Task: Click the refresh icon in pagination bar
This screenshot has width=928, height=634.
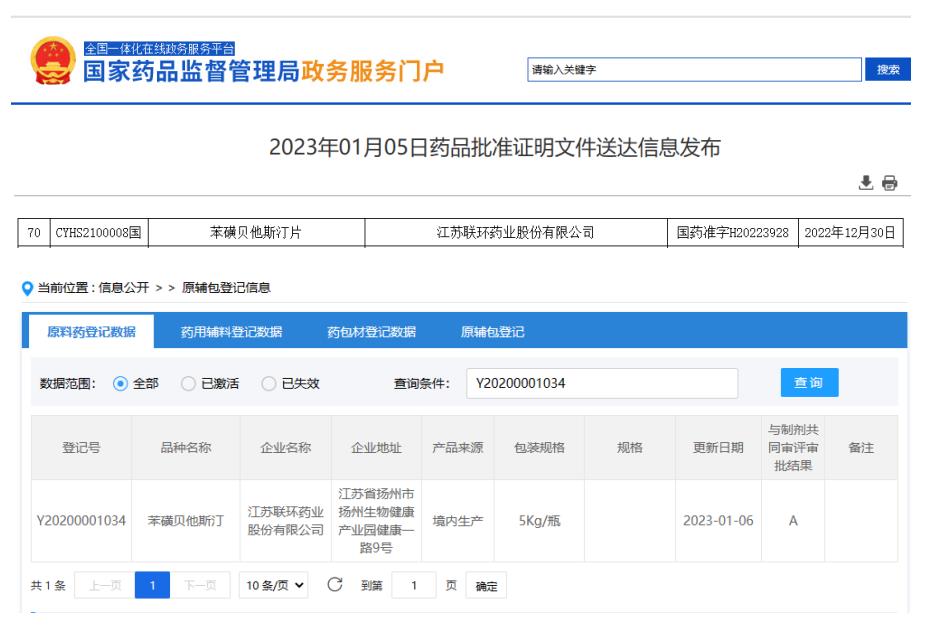Action: click(x=336, y=584)
